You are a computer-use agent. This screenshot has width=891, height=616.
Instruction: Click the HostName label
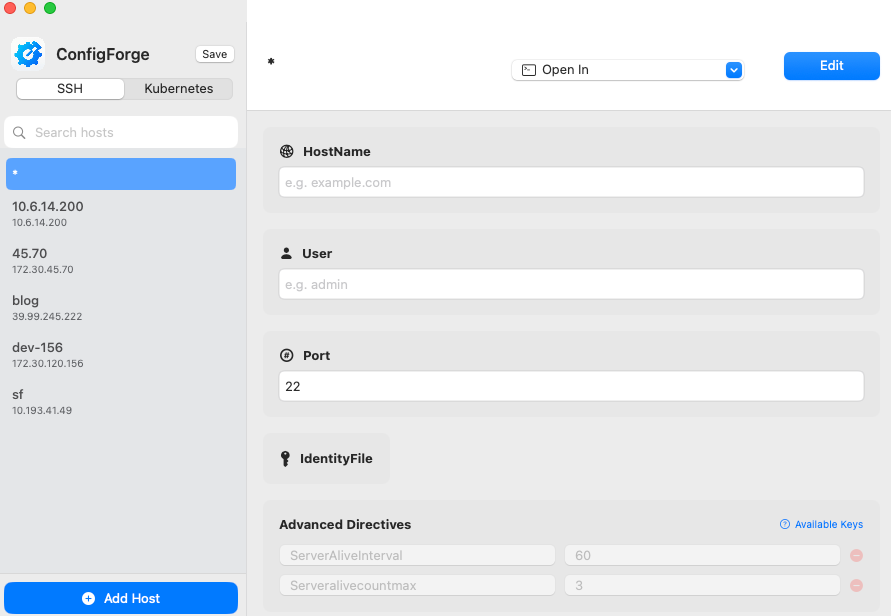337,152
